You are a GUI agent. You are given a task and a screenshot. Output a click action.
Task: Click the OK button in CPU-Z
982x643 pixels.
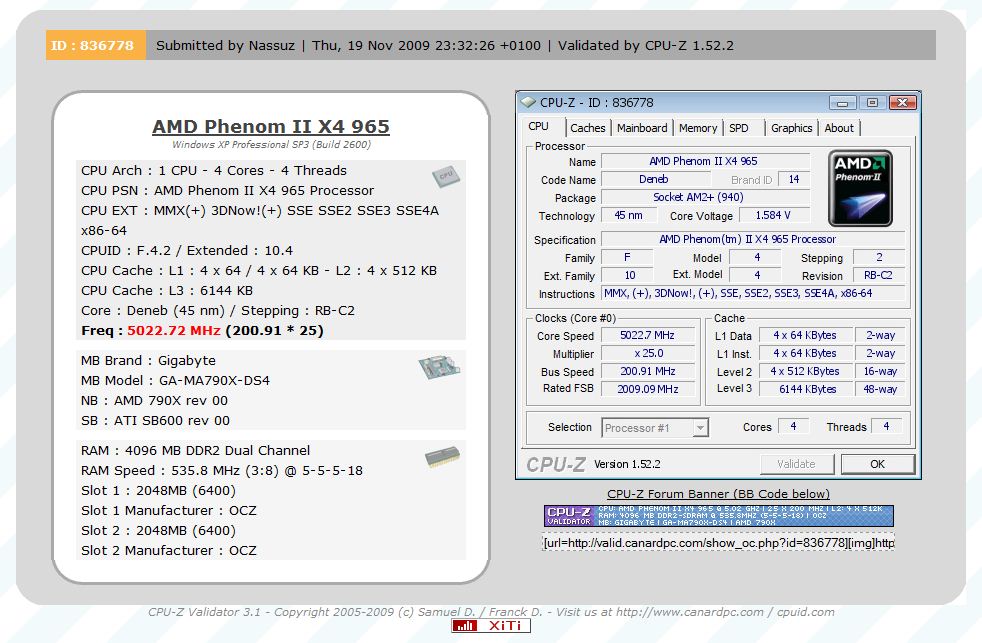[x=877, y=464]
